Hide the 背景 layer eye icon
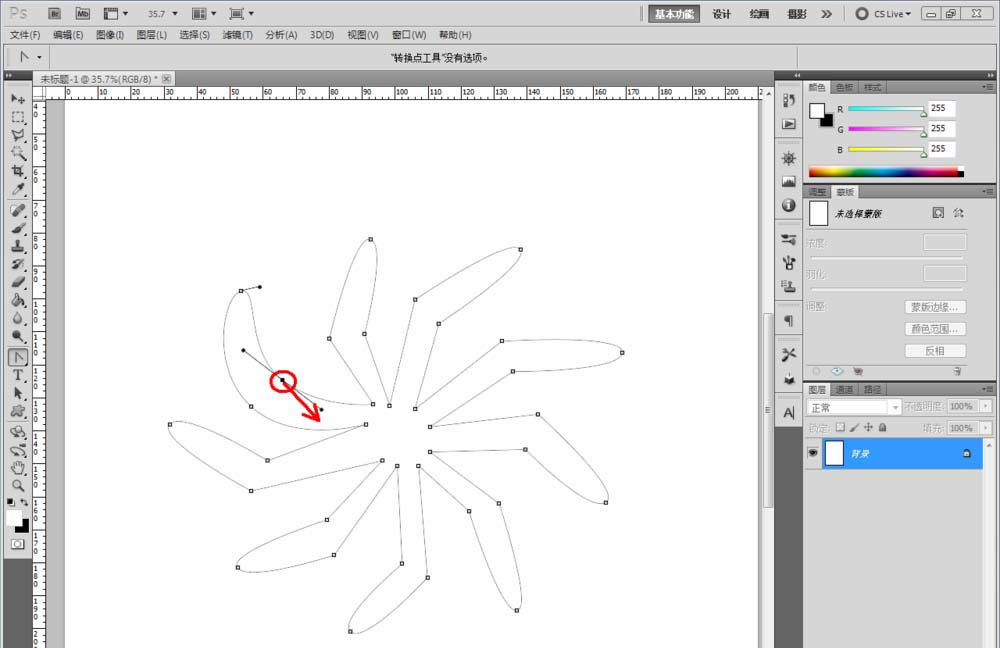This screenshot has height=648, width=1000. 813,453
